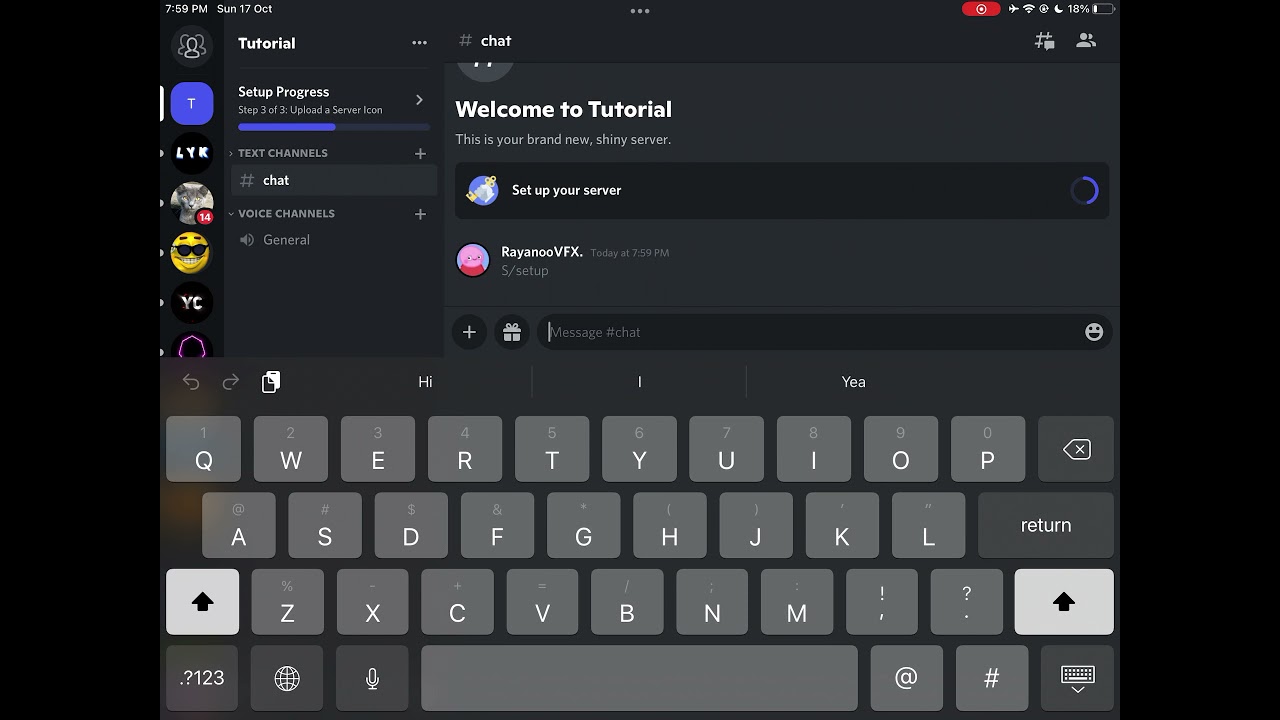Choose the 'I' keyboard suggestion

click(x=639, y=382)
